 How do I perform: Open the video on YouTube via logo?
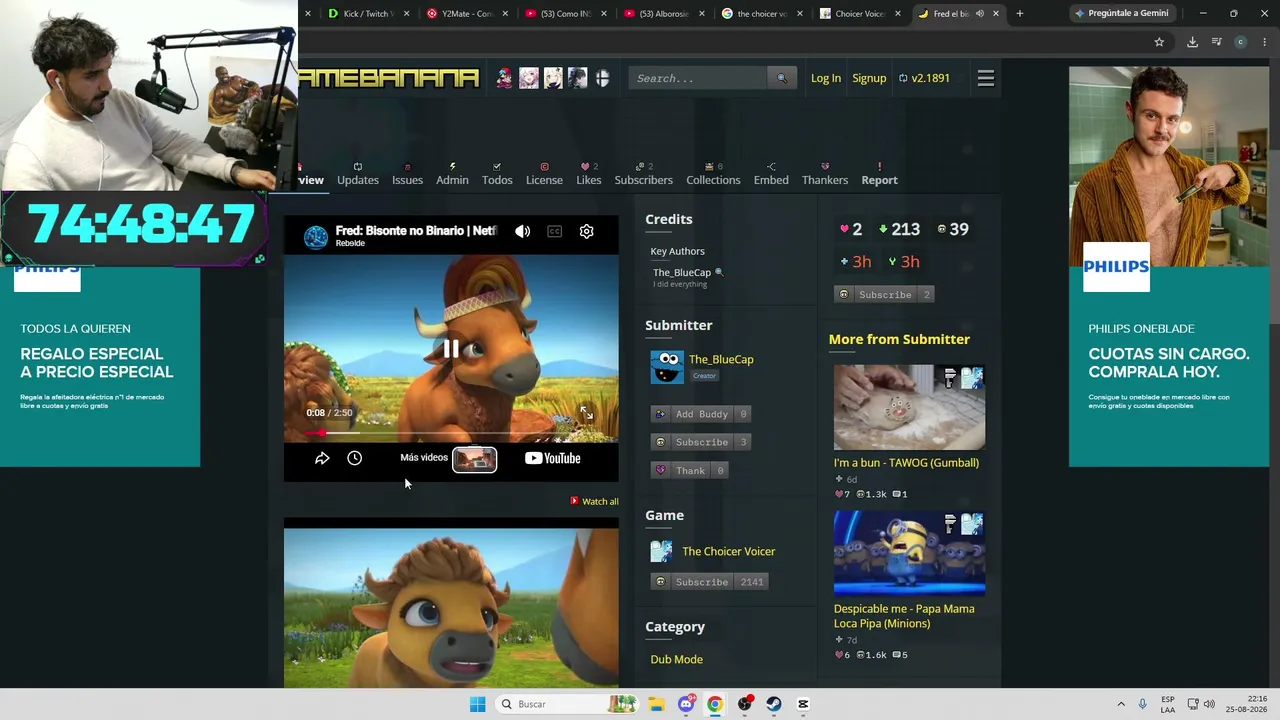[552, 458]
